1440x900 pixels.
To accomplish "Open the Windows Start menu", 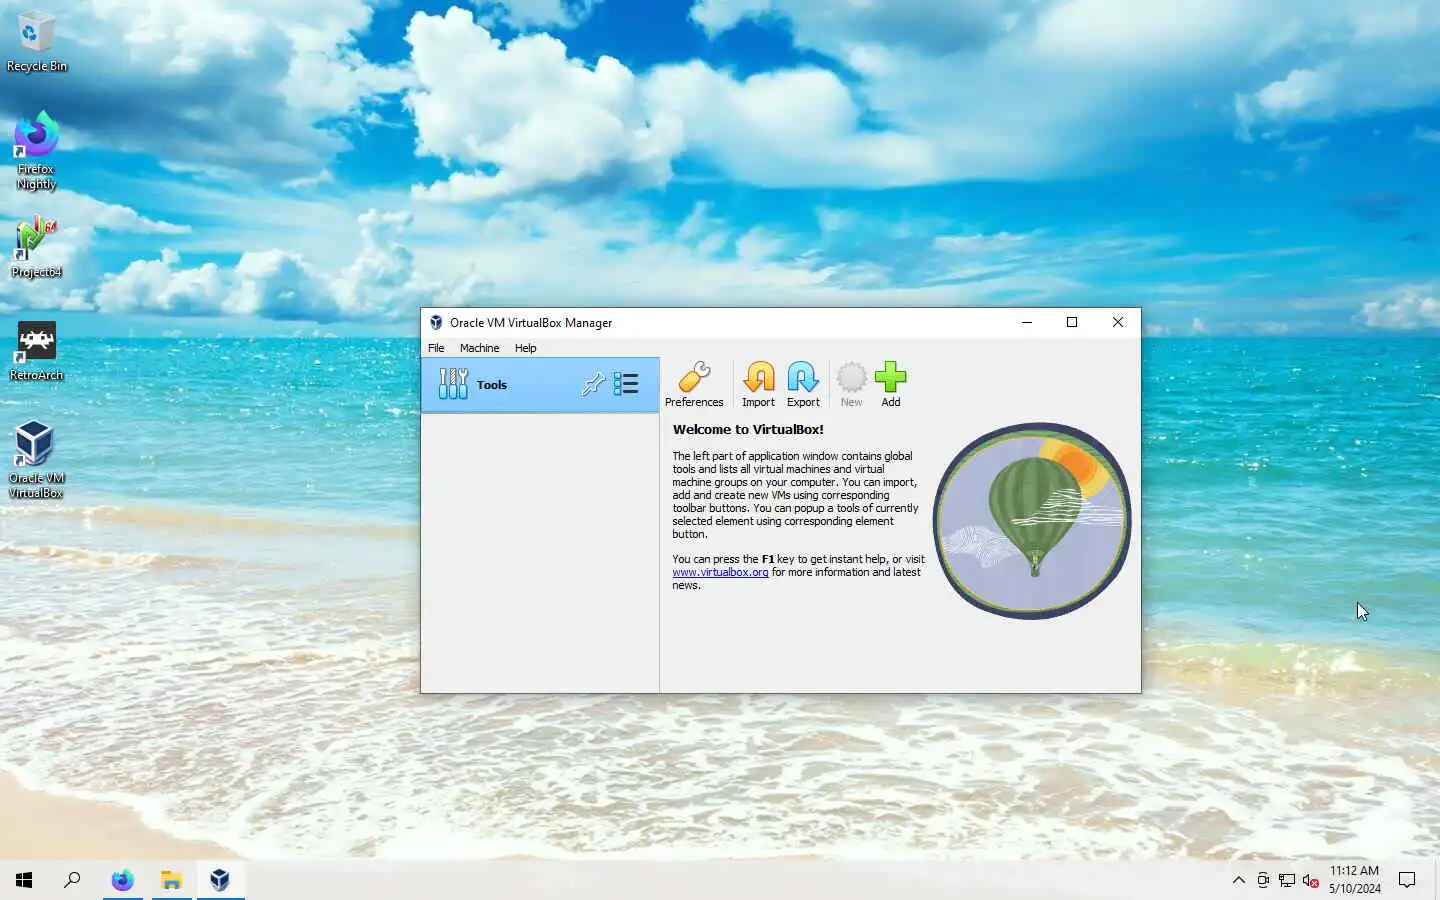I will pos(24,880).
